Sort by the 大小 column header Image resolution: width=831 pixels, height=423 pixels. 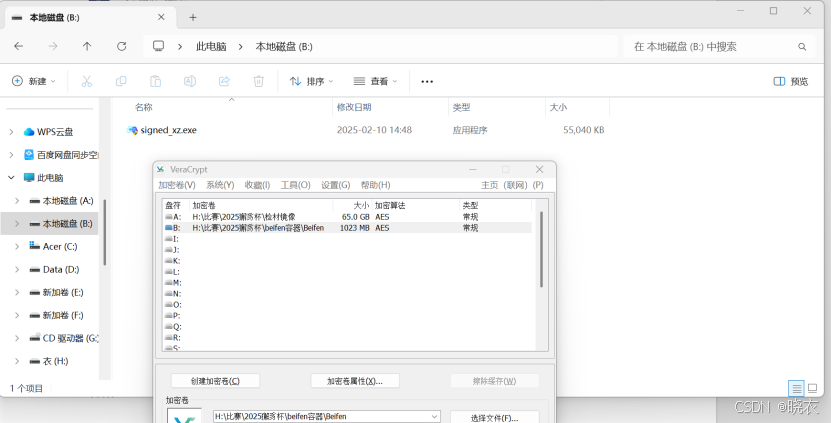[x=558, y=107]
